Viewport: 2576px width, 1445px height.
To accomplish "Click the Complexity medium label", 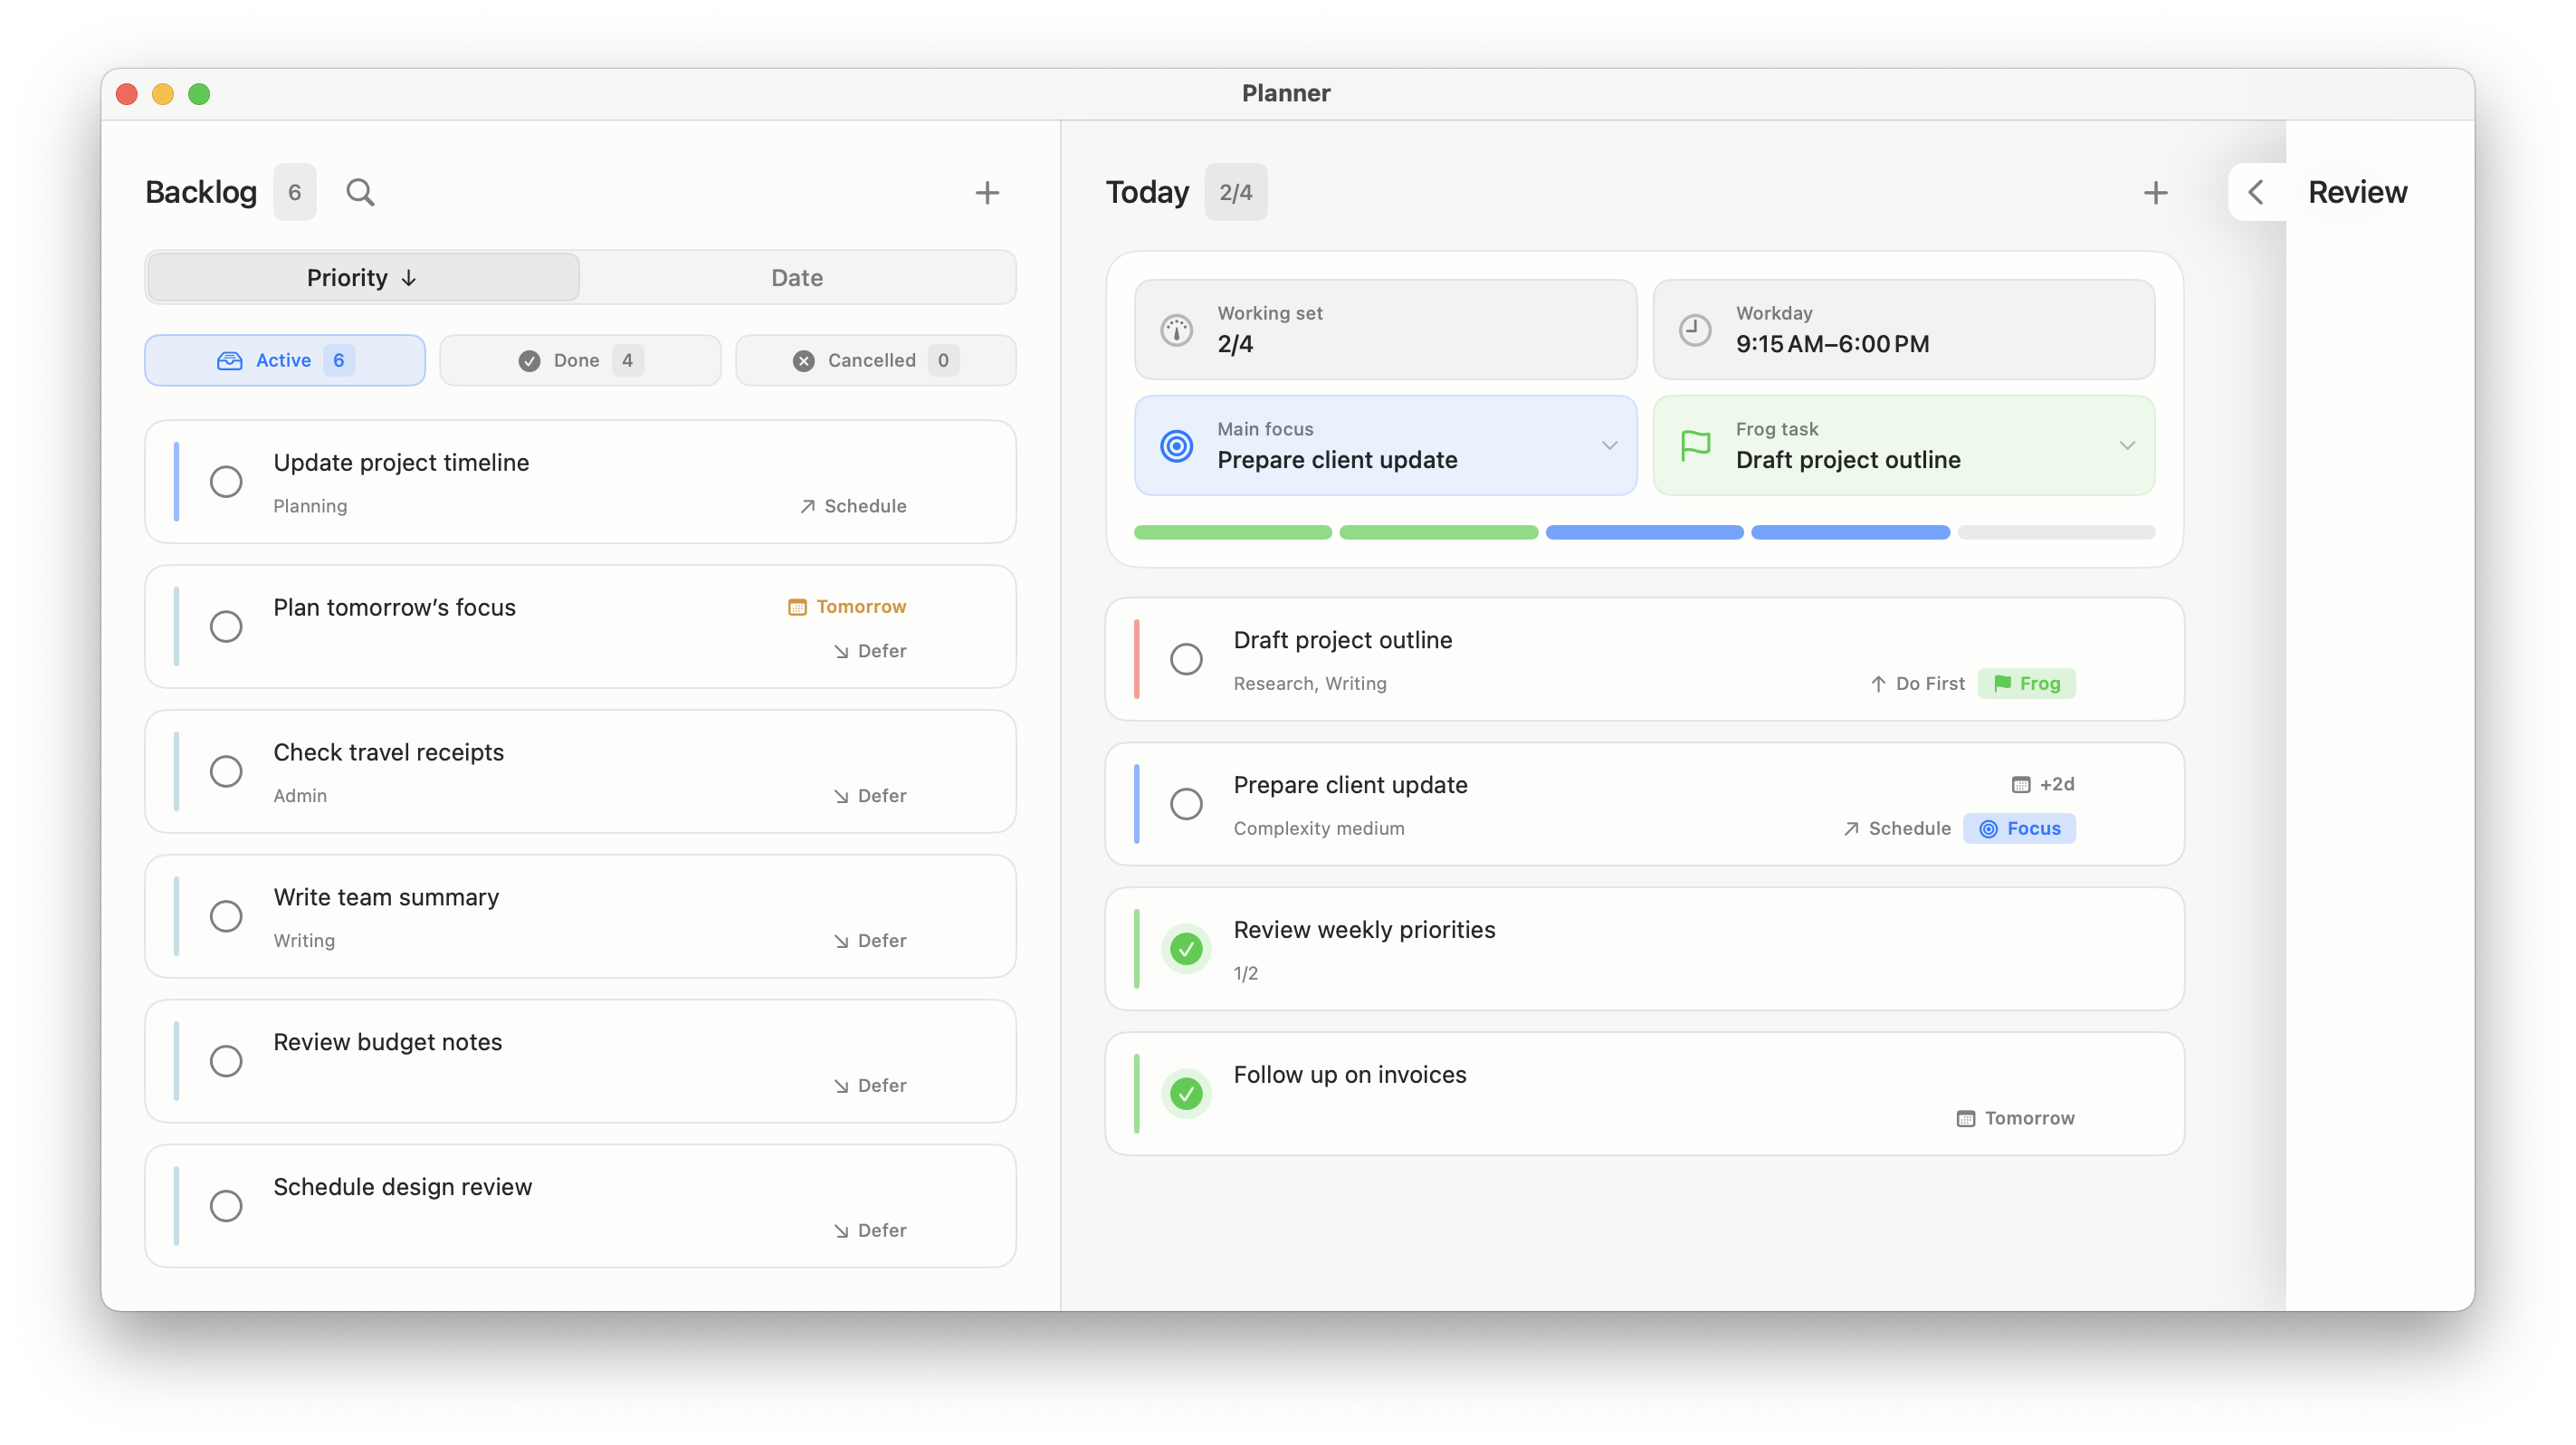I will [1319, 829].
